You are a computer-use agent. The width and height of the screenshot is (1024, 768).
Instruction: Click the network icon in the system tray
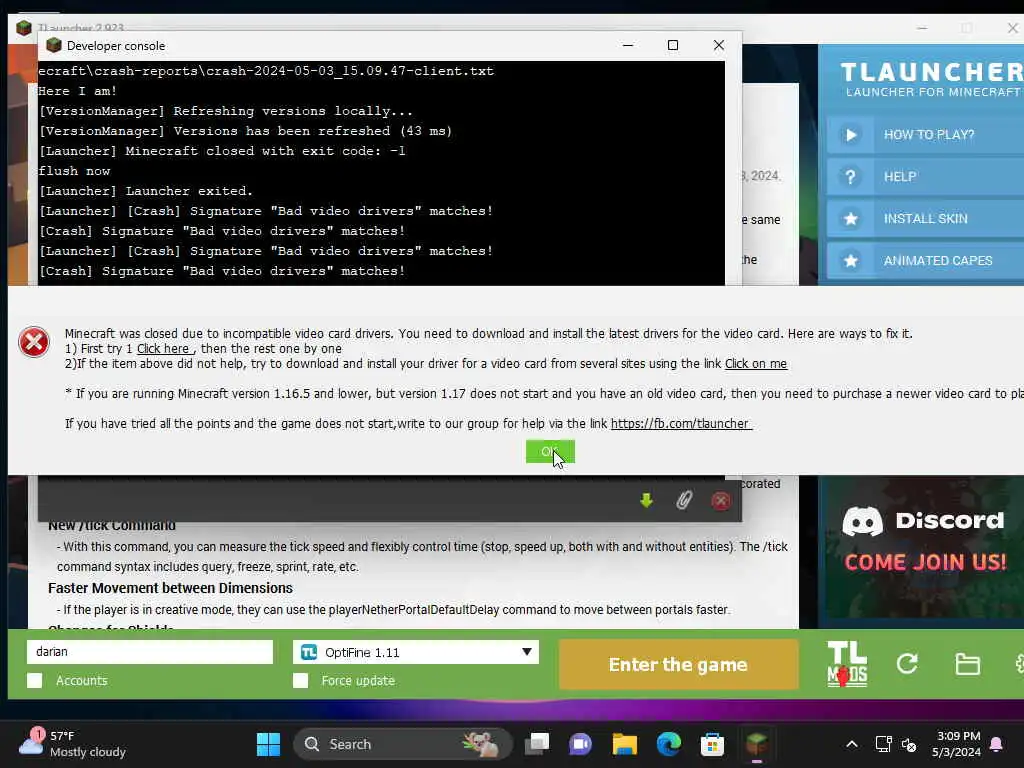(x=883, y=744)
